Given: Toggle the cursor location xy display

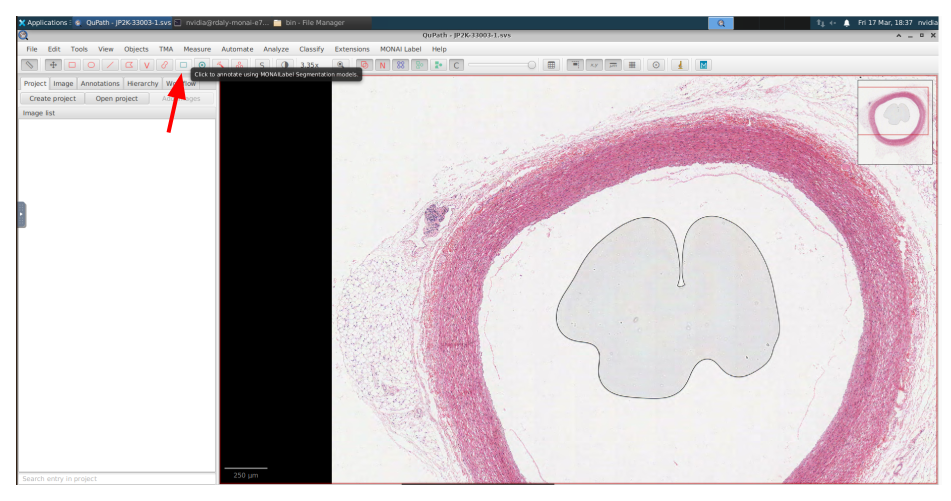Looking at the screenshot, I should pyautogui.click(x=594, y=65).
